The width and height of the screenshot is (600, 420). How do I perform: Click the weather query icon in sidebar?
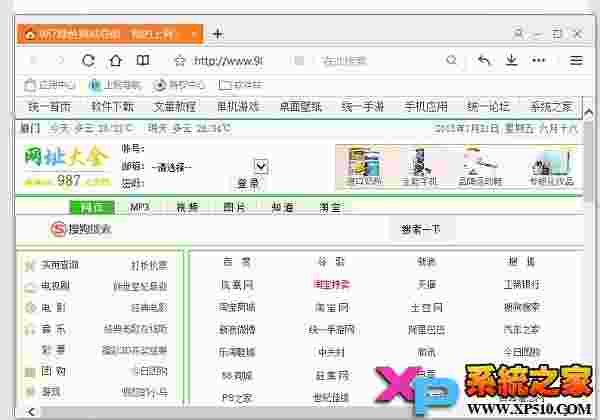pyautogui.click(x=30, y=265)
